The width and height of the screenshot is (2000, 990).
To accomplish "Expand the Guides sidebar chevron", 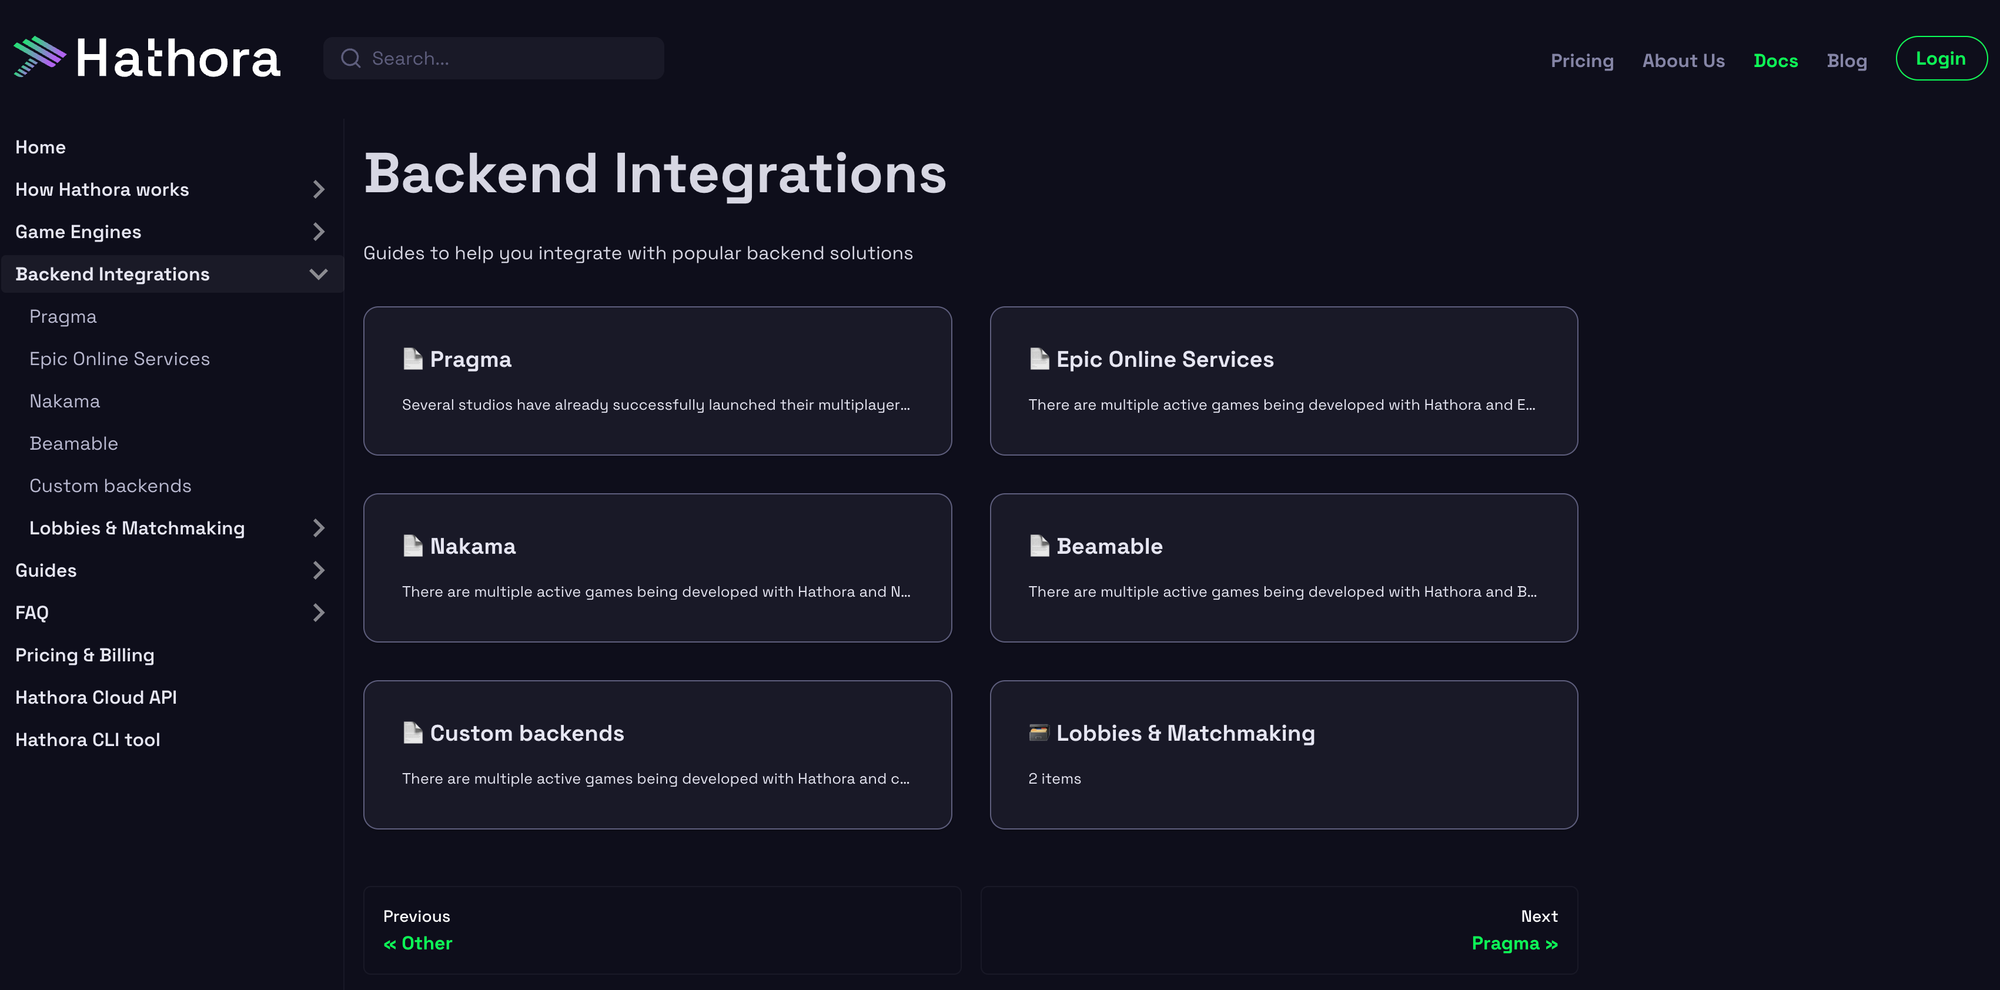I will tap(318, 570).
